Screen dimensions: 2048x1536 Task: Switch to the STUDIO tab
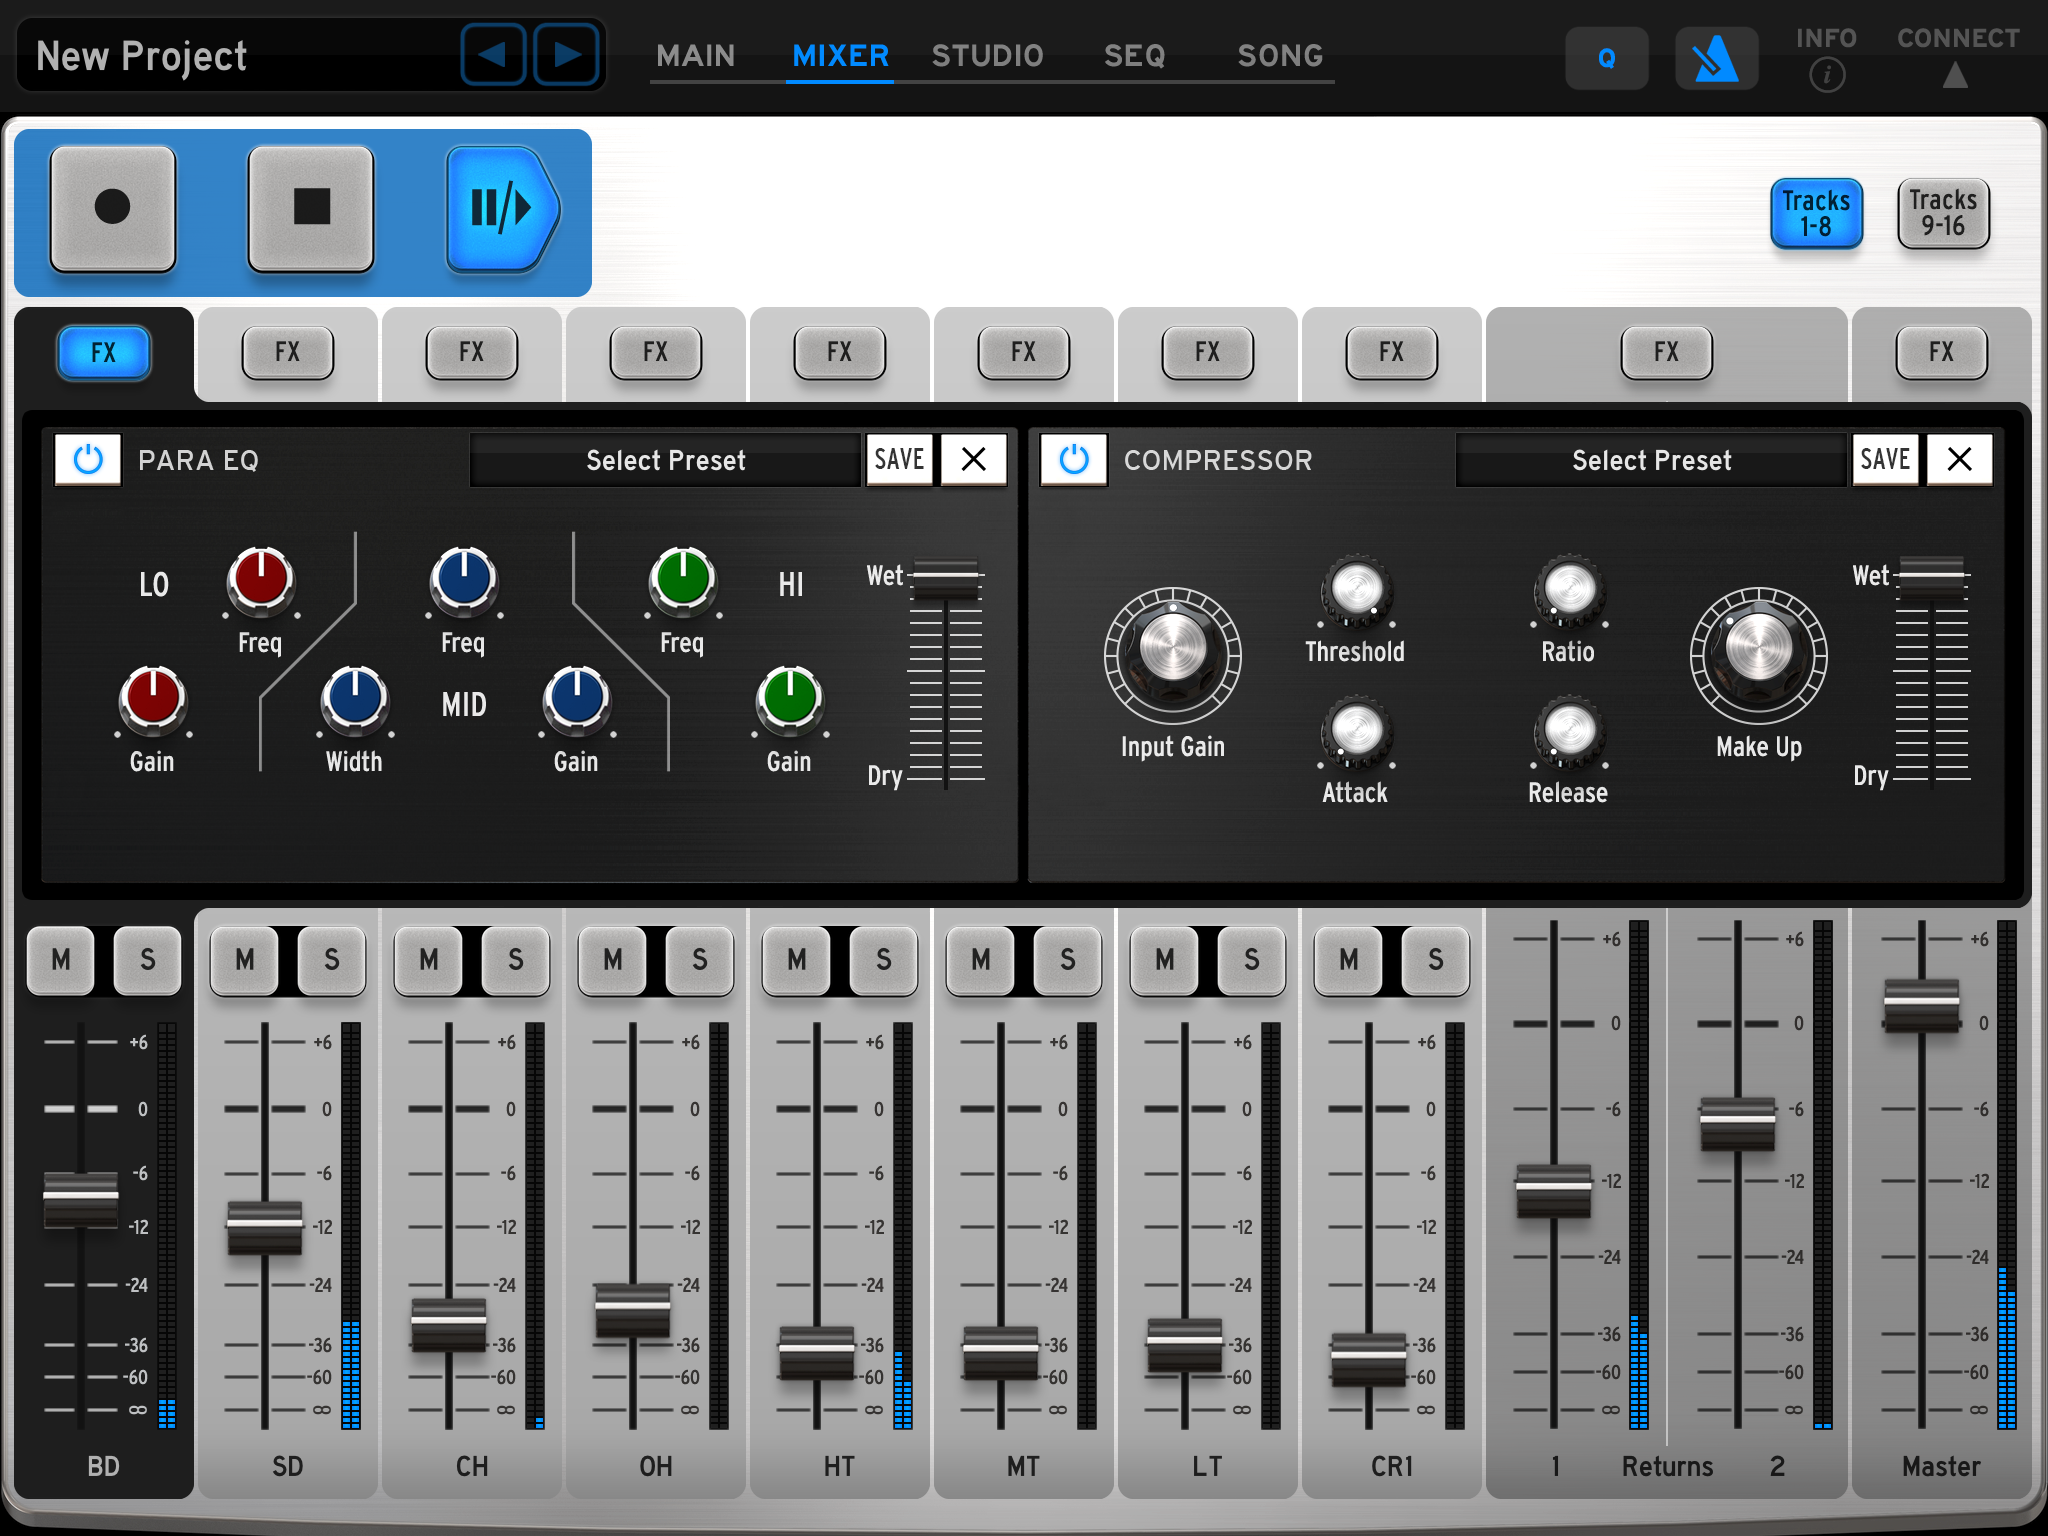pos(988,56)
